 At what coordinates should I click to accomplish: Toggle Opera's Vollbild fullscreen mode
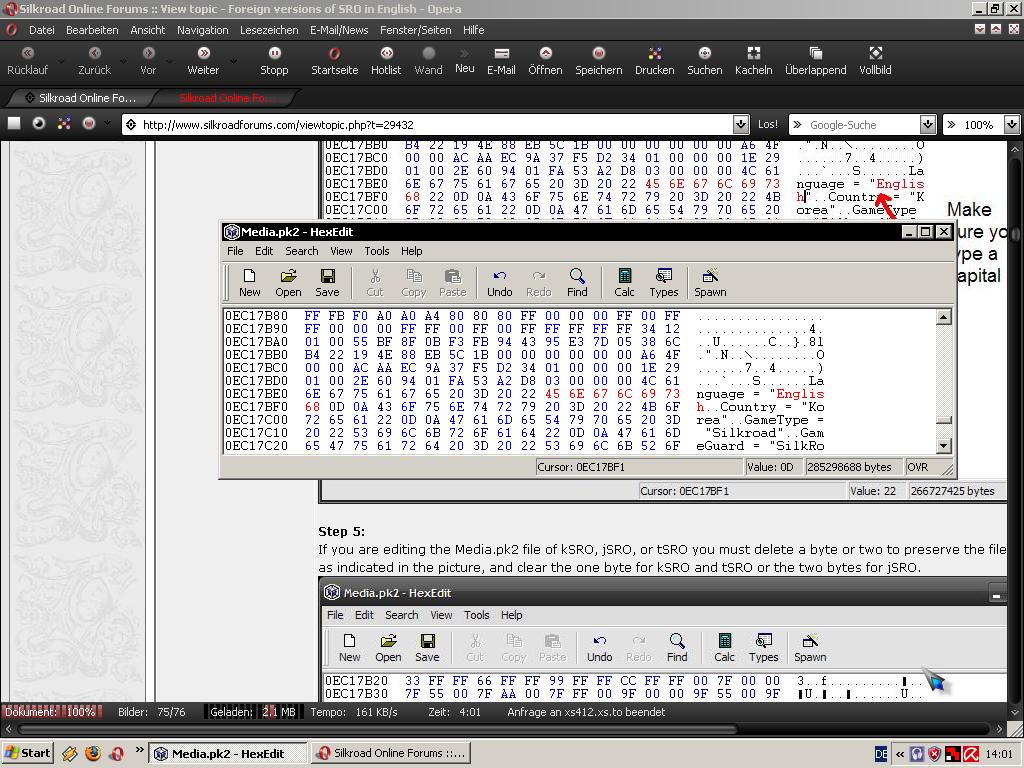coord(875,60)
